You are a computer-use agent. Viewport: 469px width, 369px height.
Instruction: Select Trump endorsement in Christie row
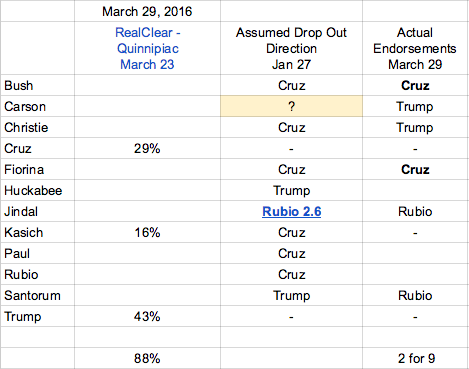point(415,127)
